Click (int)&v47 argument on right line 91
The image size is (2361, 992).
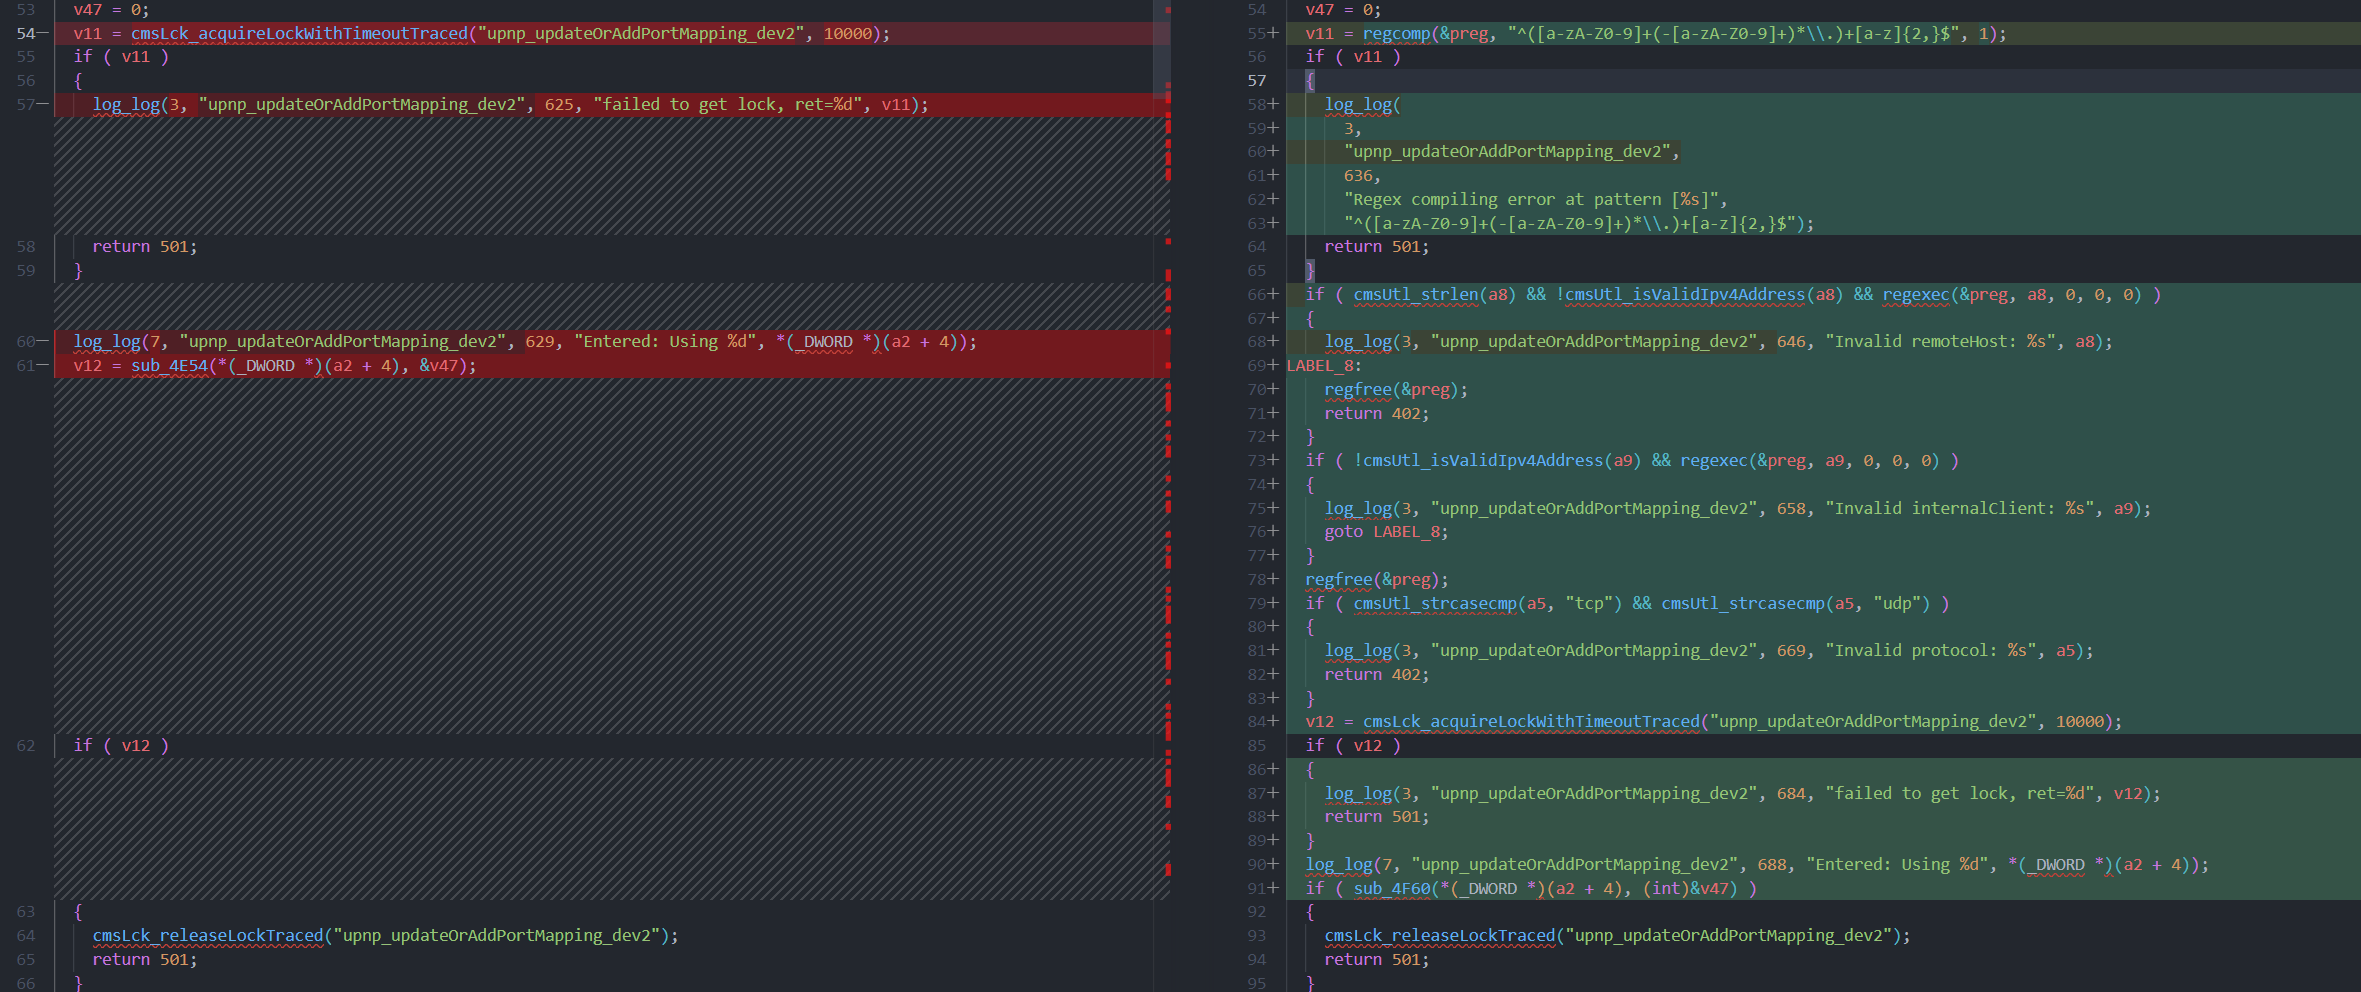(x=1685, y=888)
